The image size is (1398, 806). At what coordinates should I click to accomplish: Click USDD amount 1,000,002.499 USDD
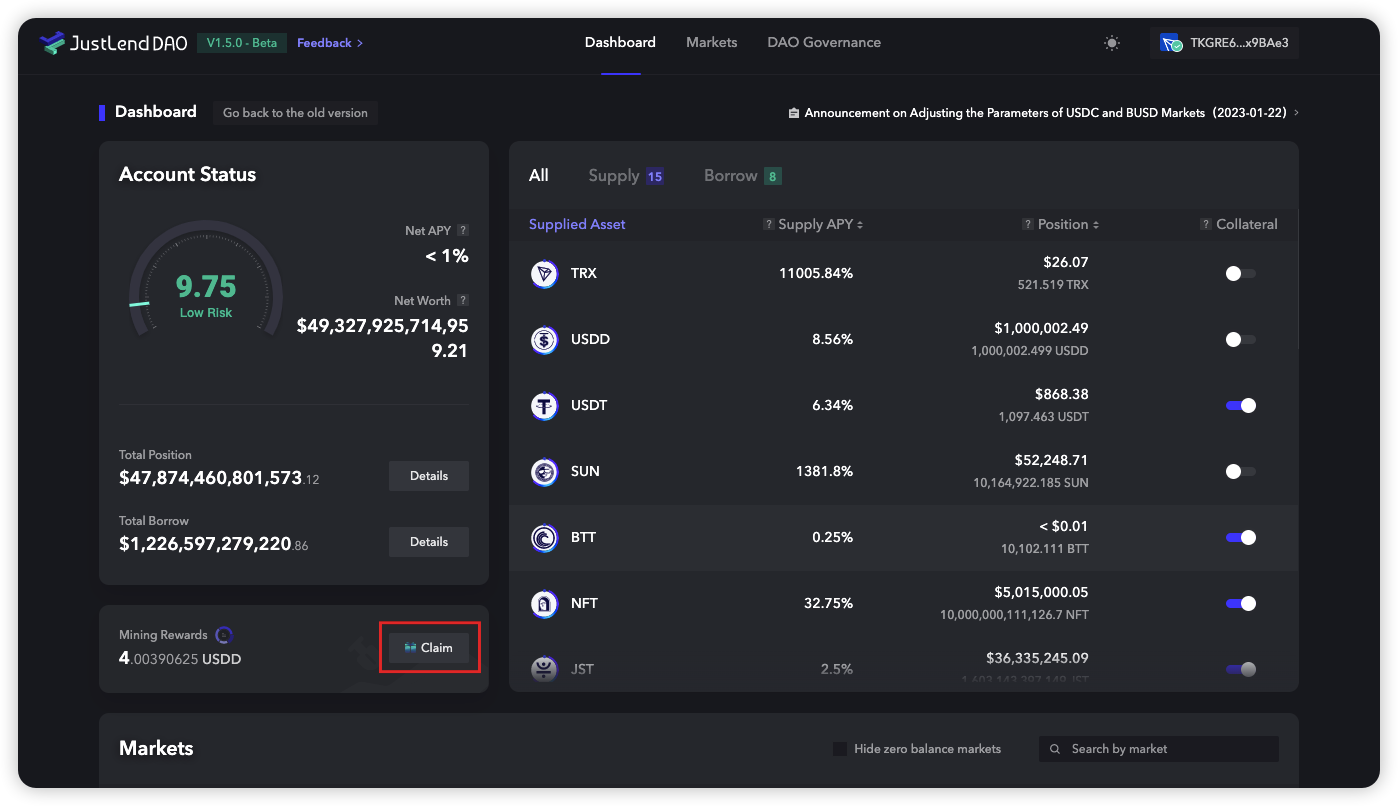tap(1030, 351)
